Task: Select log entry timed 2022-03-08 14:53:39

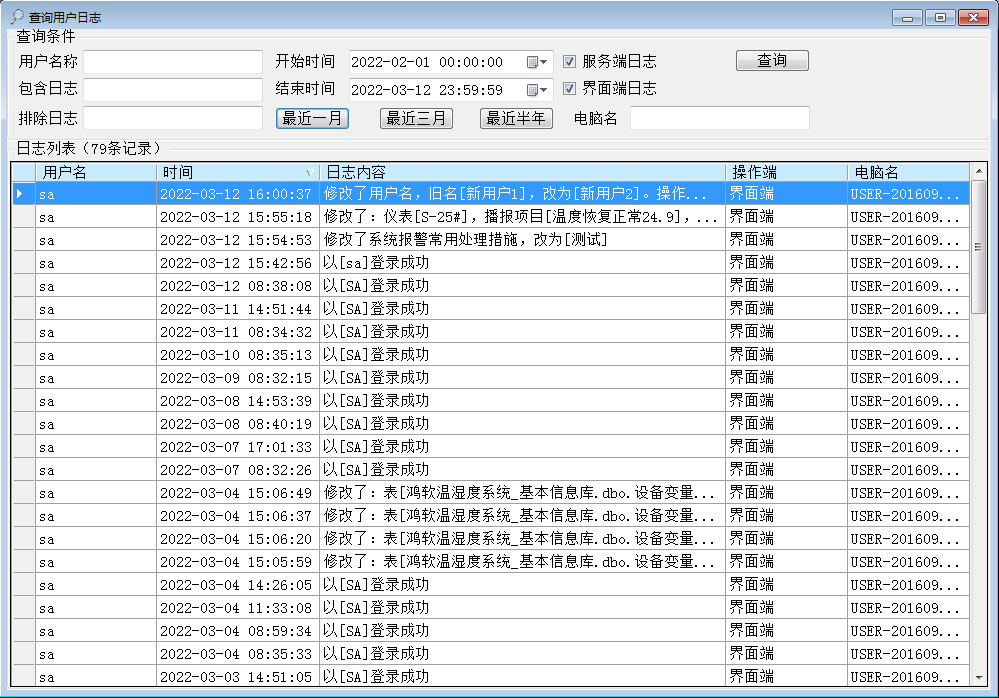Action: pos(491,400)
